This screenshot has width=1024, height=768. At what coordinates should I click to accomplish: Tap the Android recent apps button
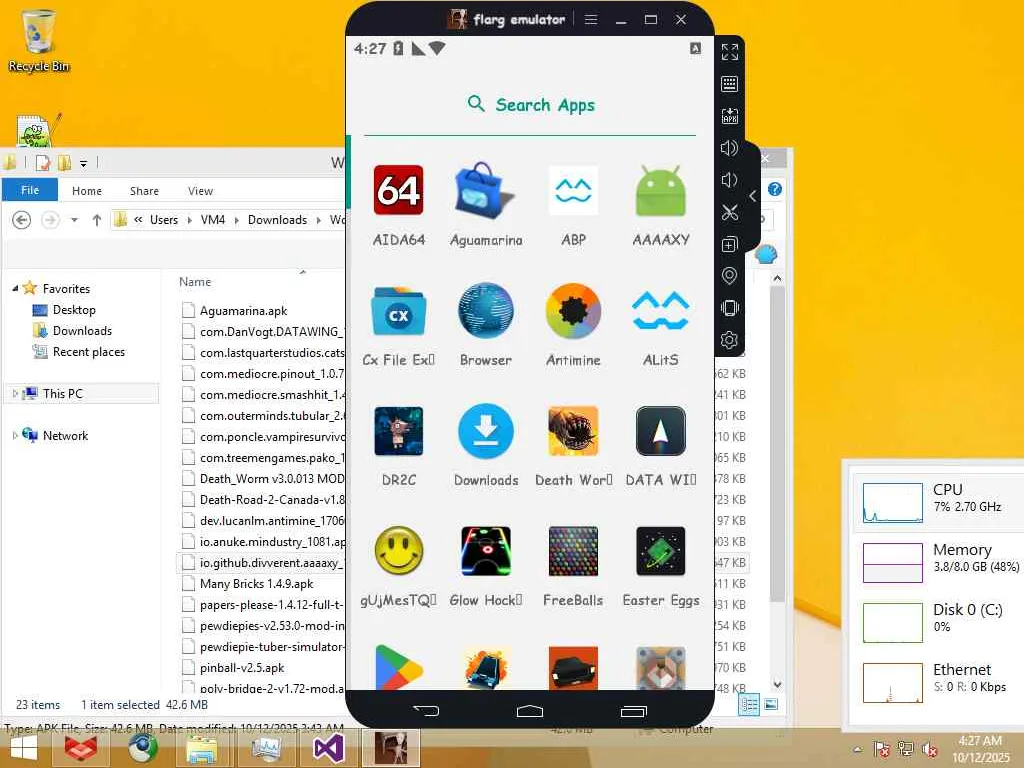[x=633, y=711]
